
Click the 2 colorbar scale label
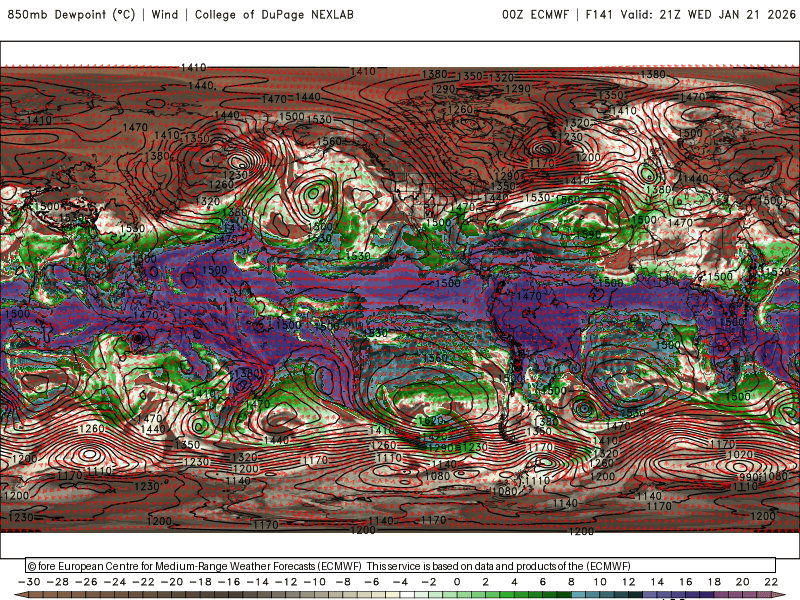coord(486,582)
